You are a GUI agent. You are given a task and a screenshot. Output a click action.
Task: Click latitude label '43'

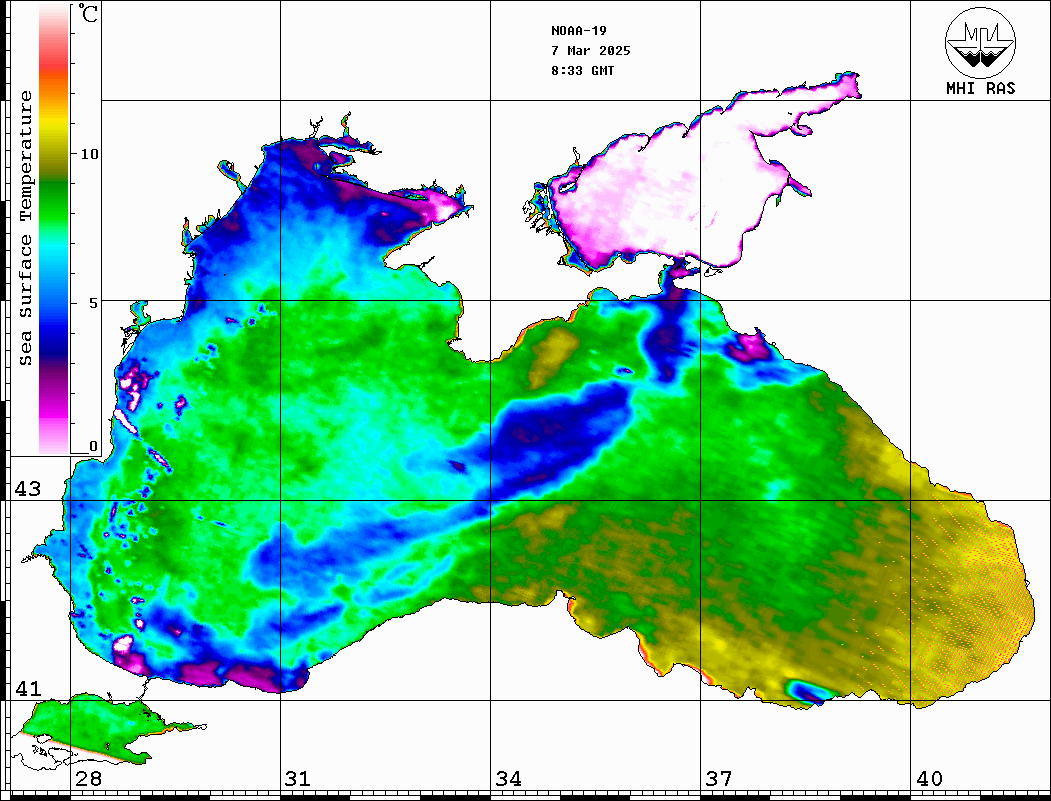28,489
